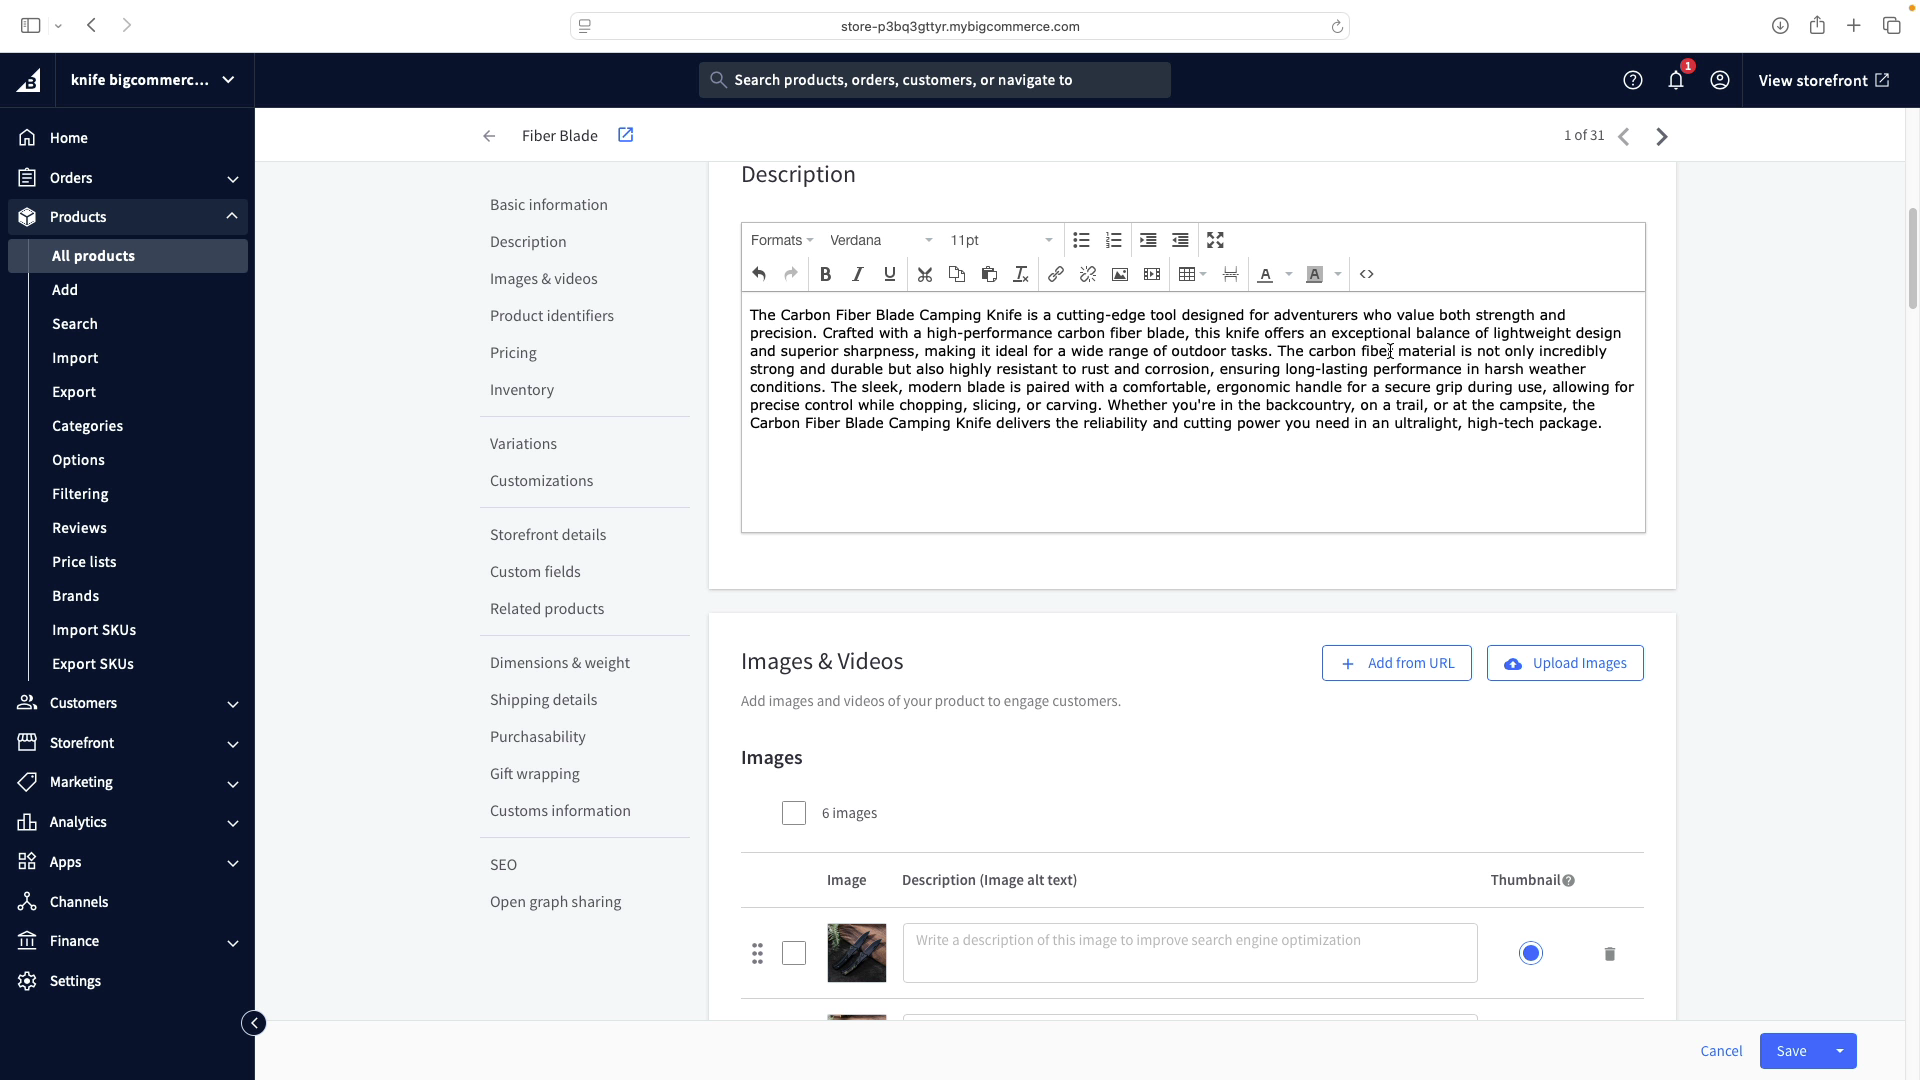1920x1080 pixels.
Task: Open the Verdana font family dropdown
Action: pos(881,240)
